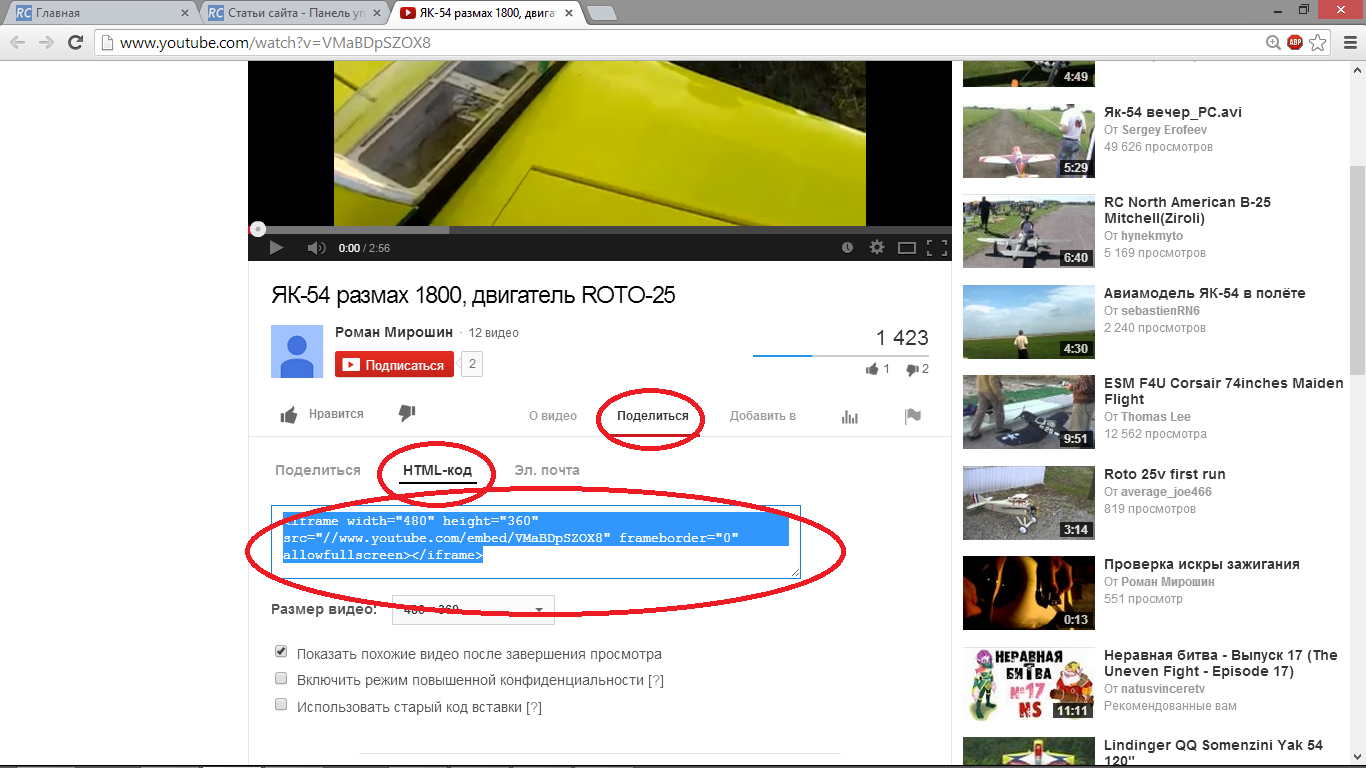Click the thumbs-up icon beside Нравится

[289, 415]
